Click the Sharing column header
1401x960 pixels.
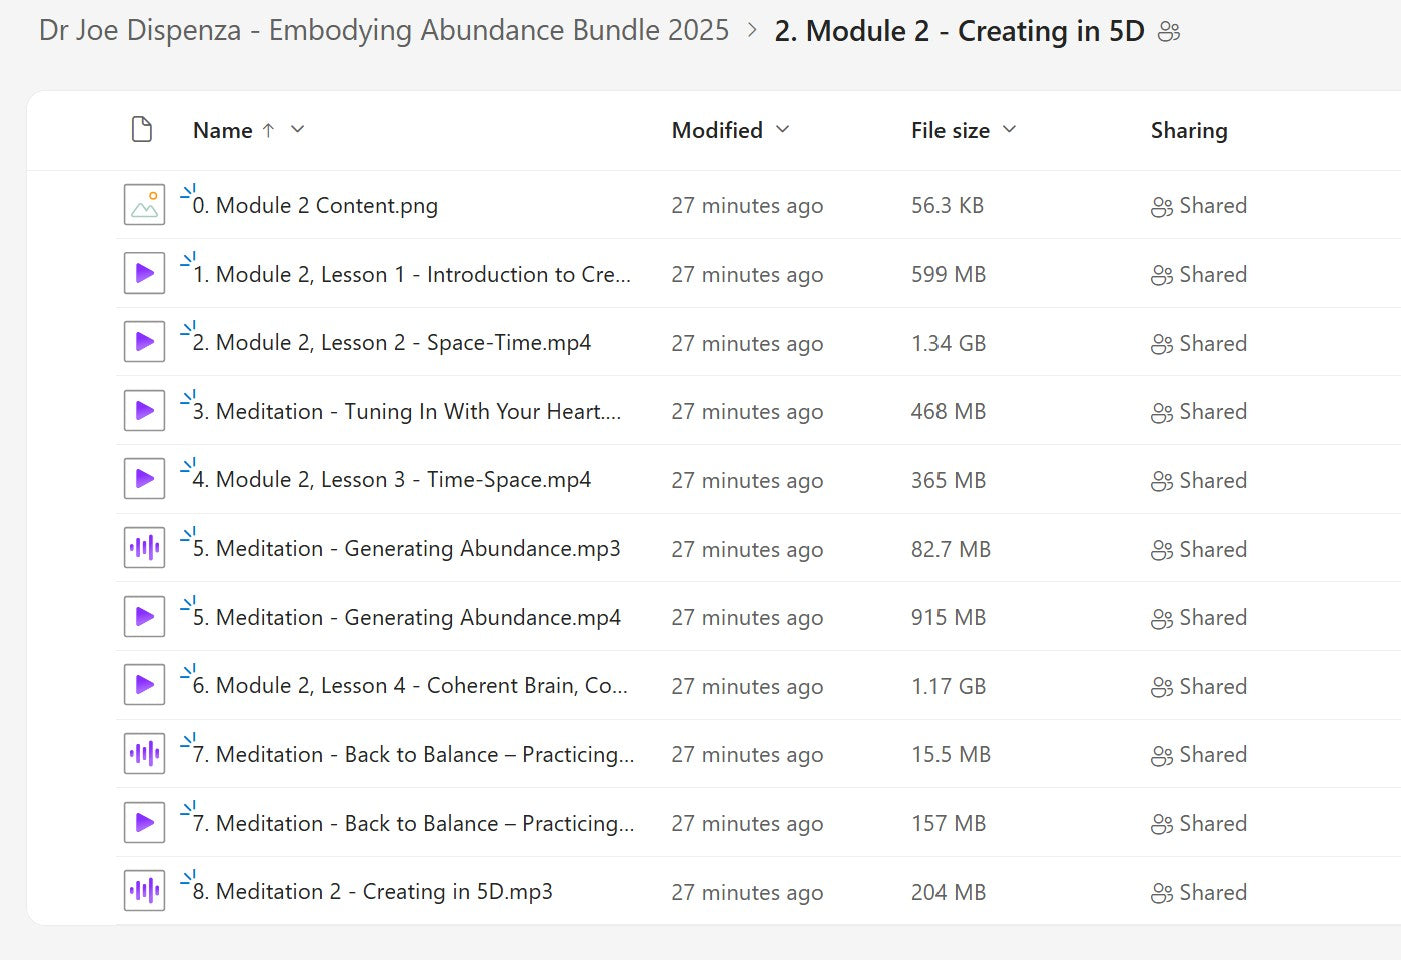(x=1188, y=130)
